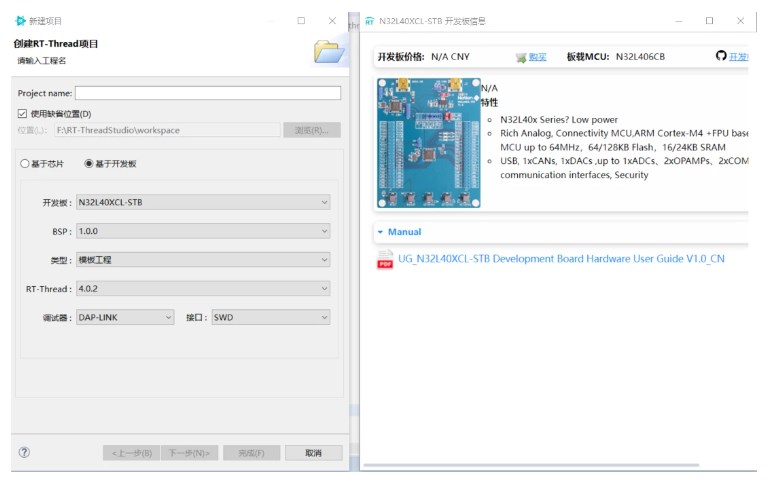
Task: Collapse the Manual section expander
Action: (x=380, y=232)
